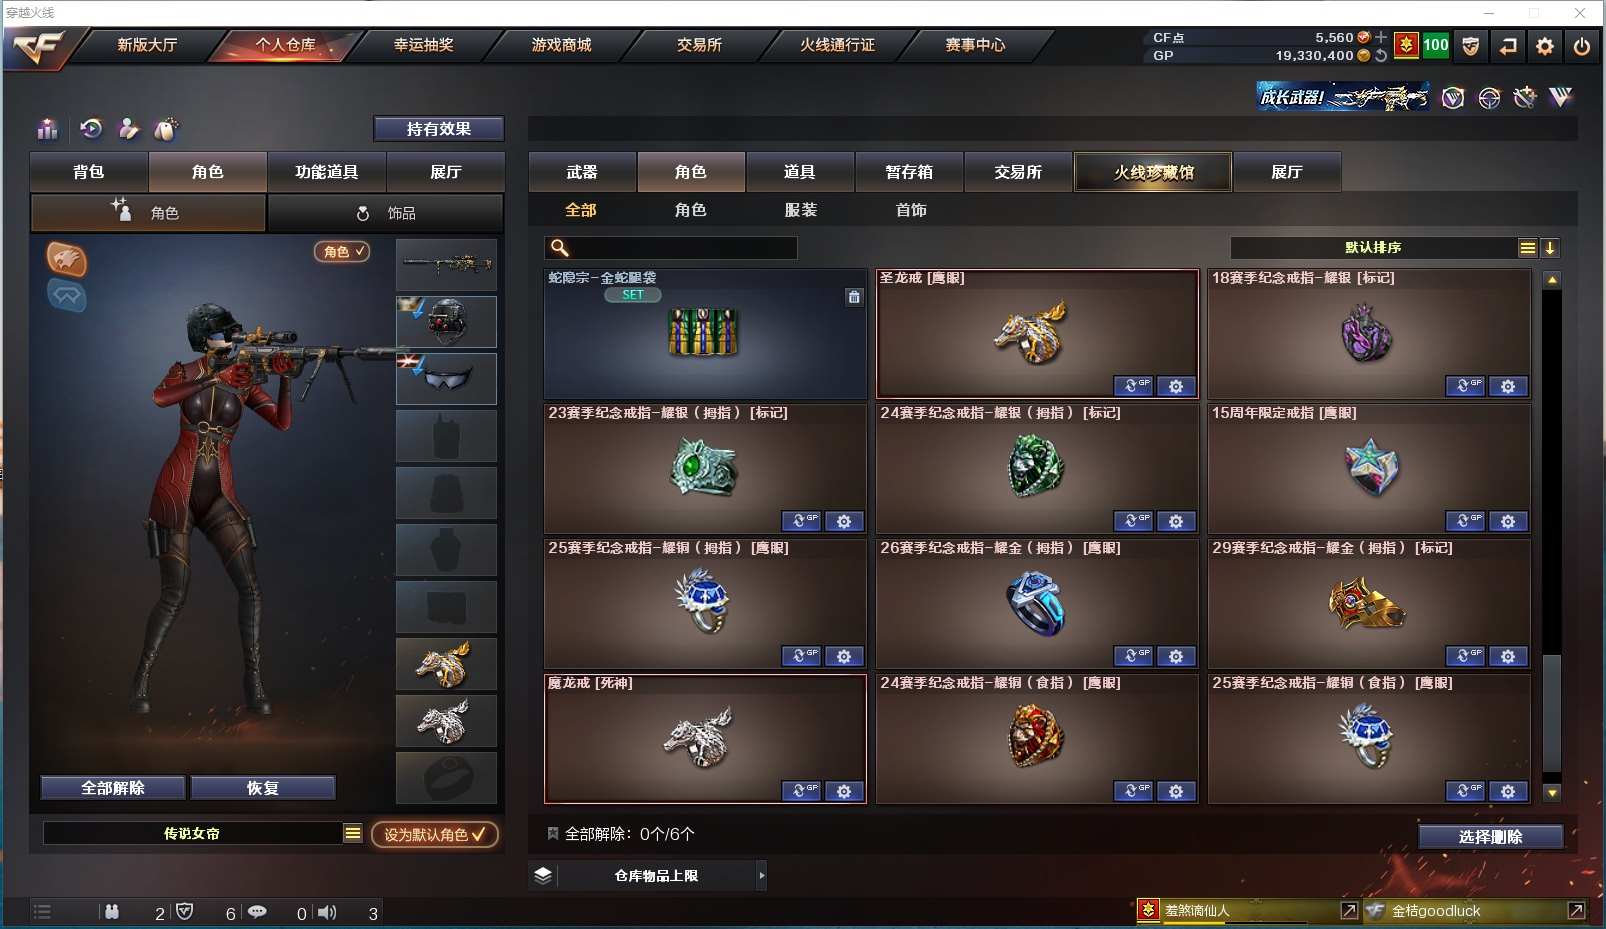The width and height of the screenshot is (1606, 929).
Task: Click the gear icon on 圣龙戒 item
Action: coord(1176,386)
